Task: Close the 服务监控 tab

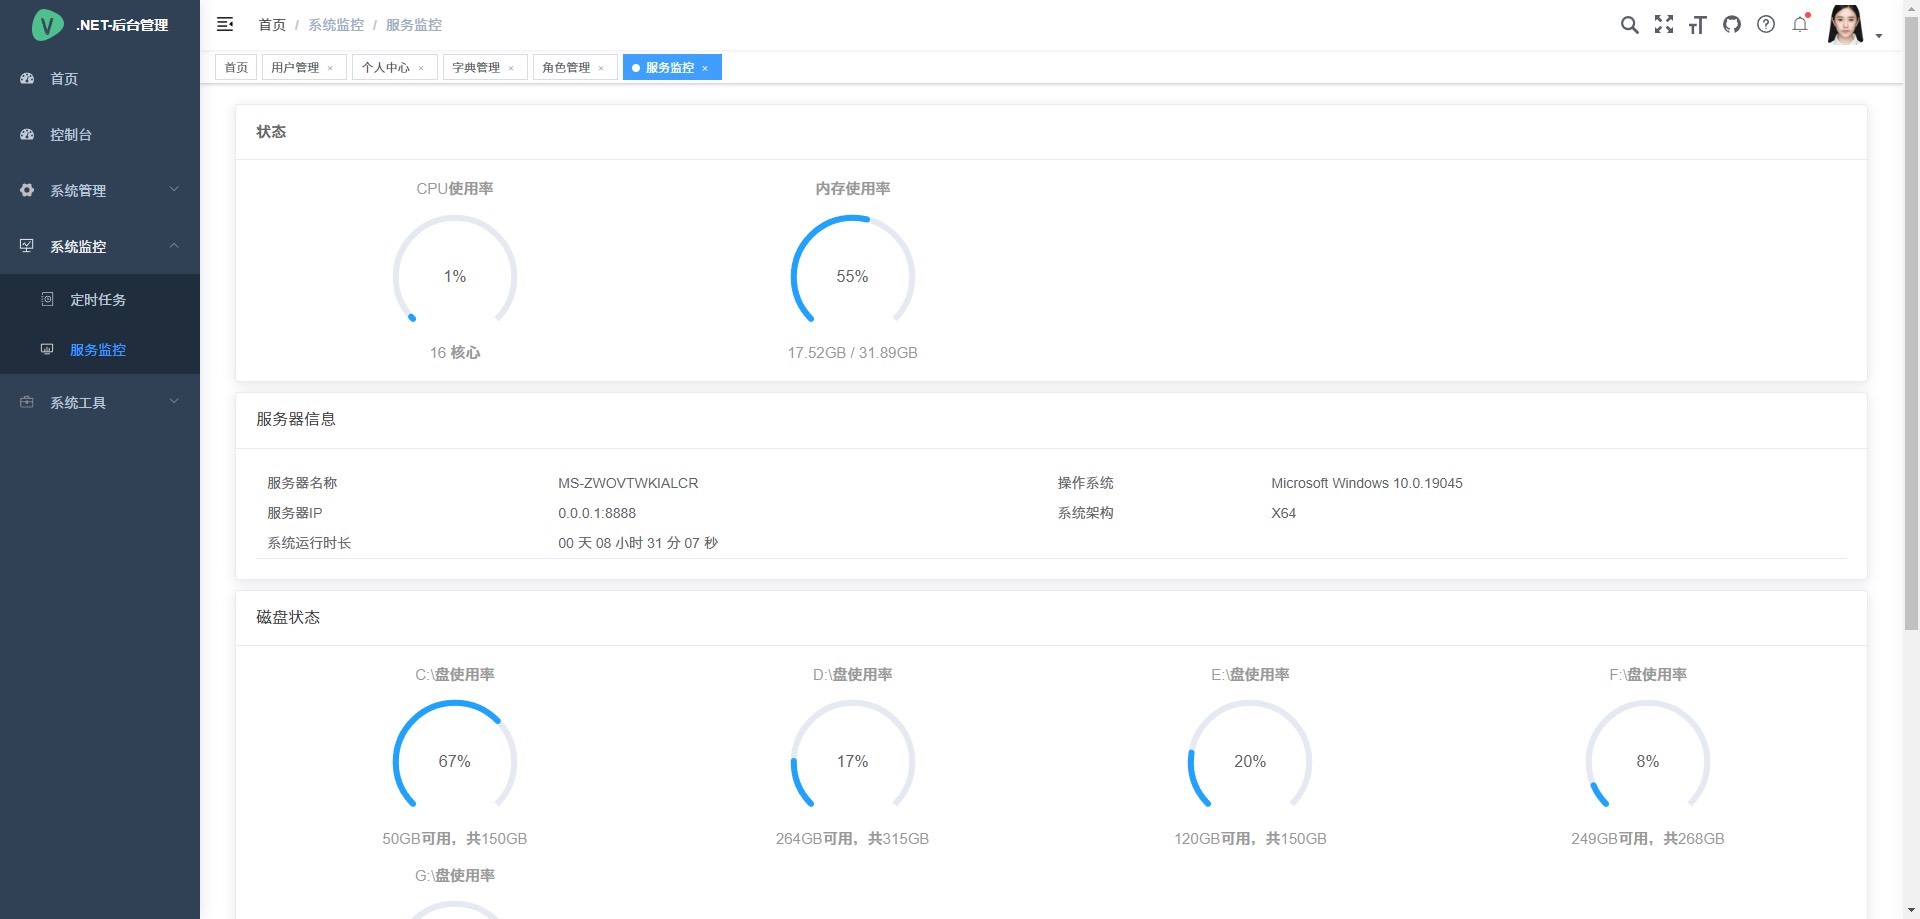Action: pyautogui.click(x=705, y=68)
